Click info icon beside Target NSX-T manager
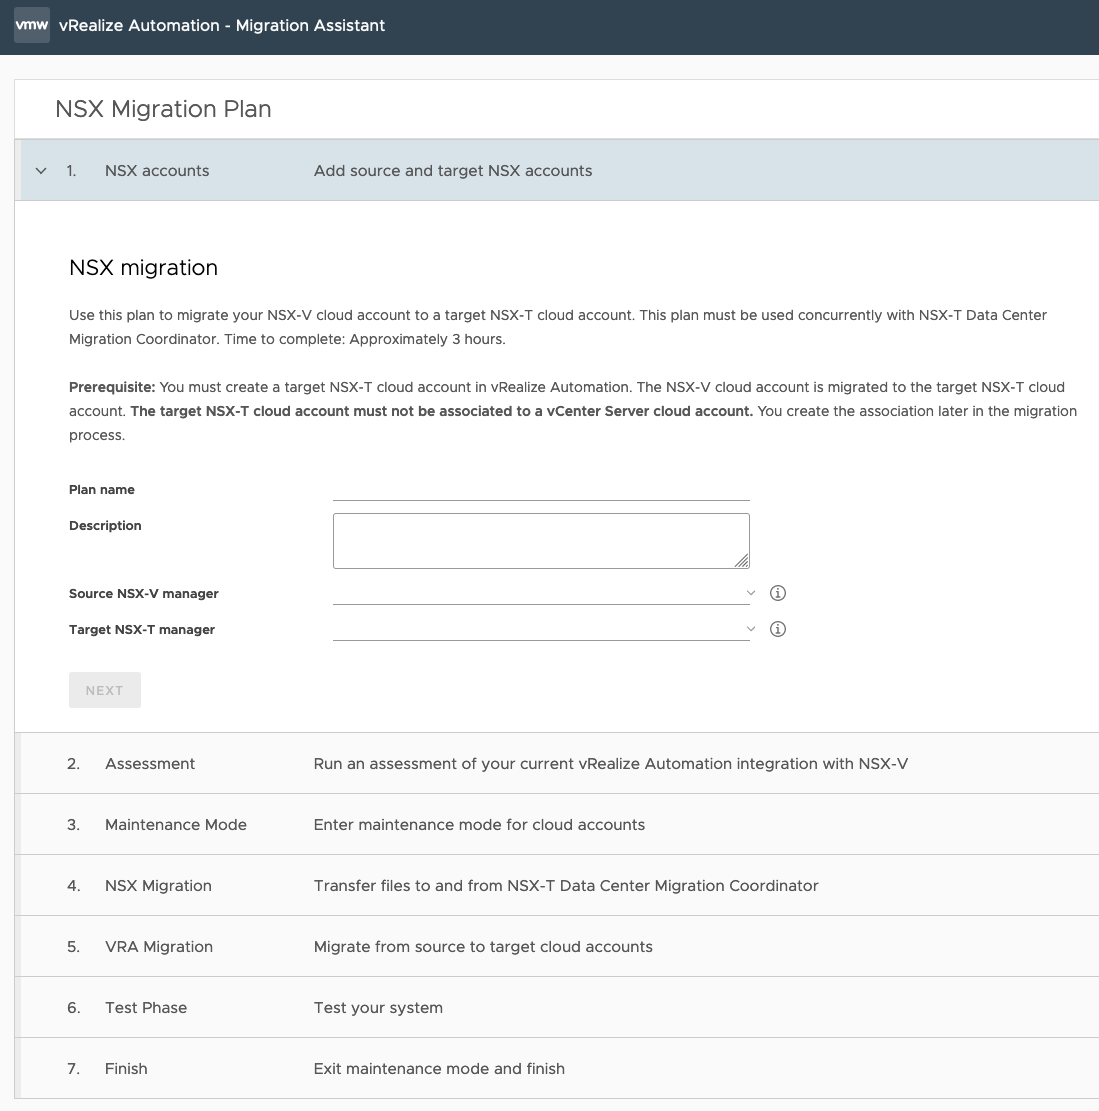Viewport: 1099px width, 1111px height. 778,629
